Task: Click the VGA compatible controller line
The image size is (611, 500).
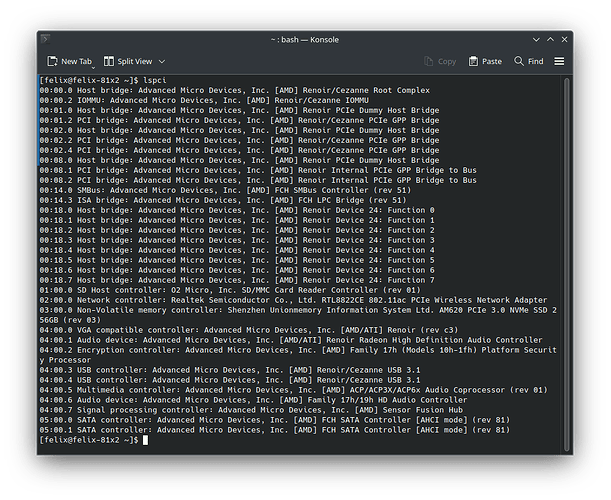Action: coord(250,330)
